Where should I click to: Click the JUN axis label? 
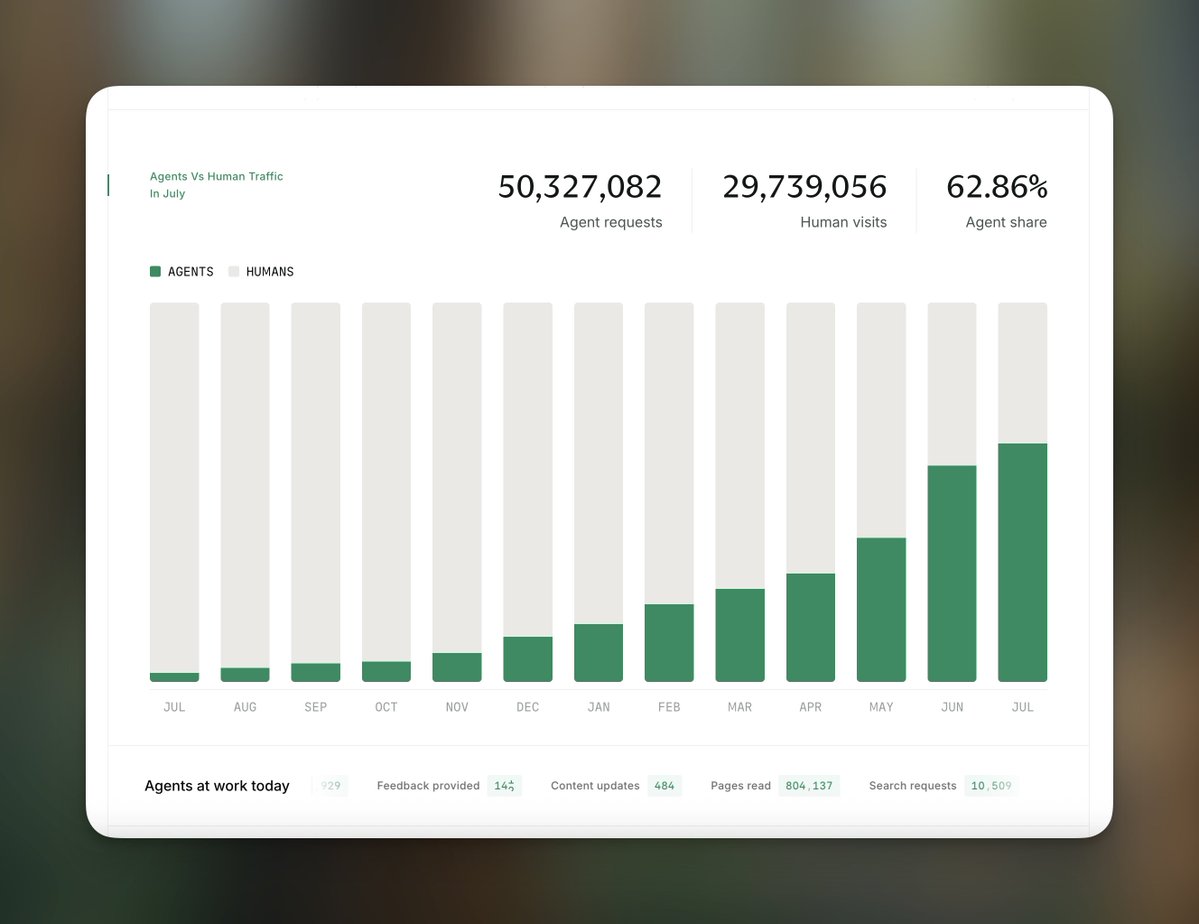coord(952,707)
